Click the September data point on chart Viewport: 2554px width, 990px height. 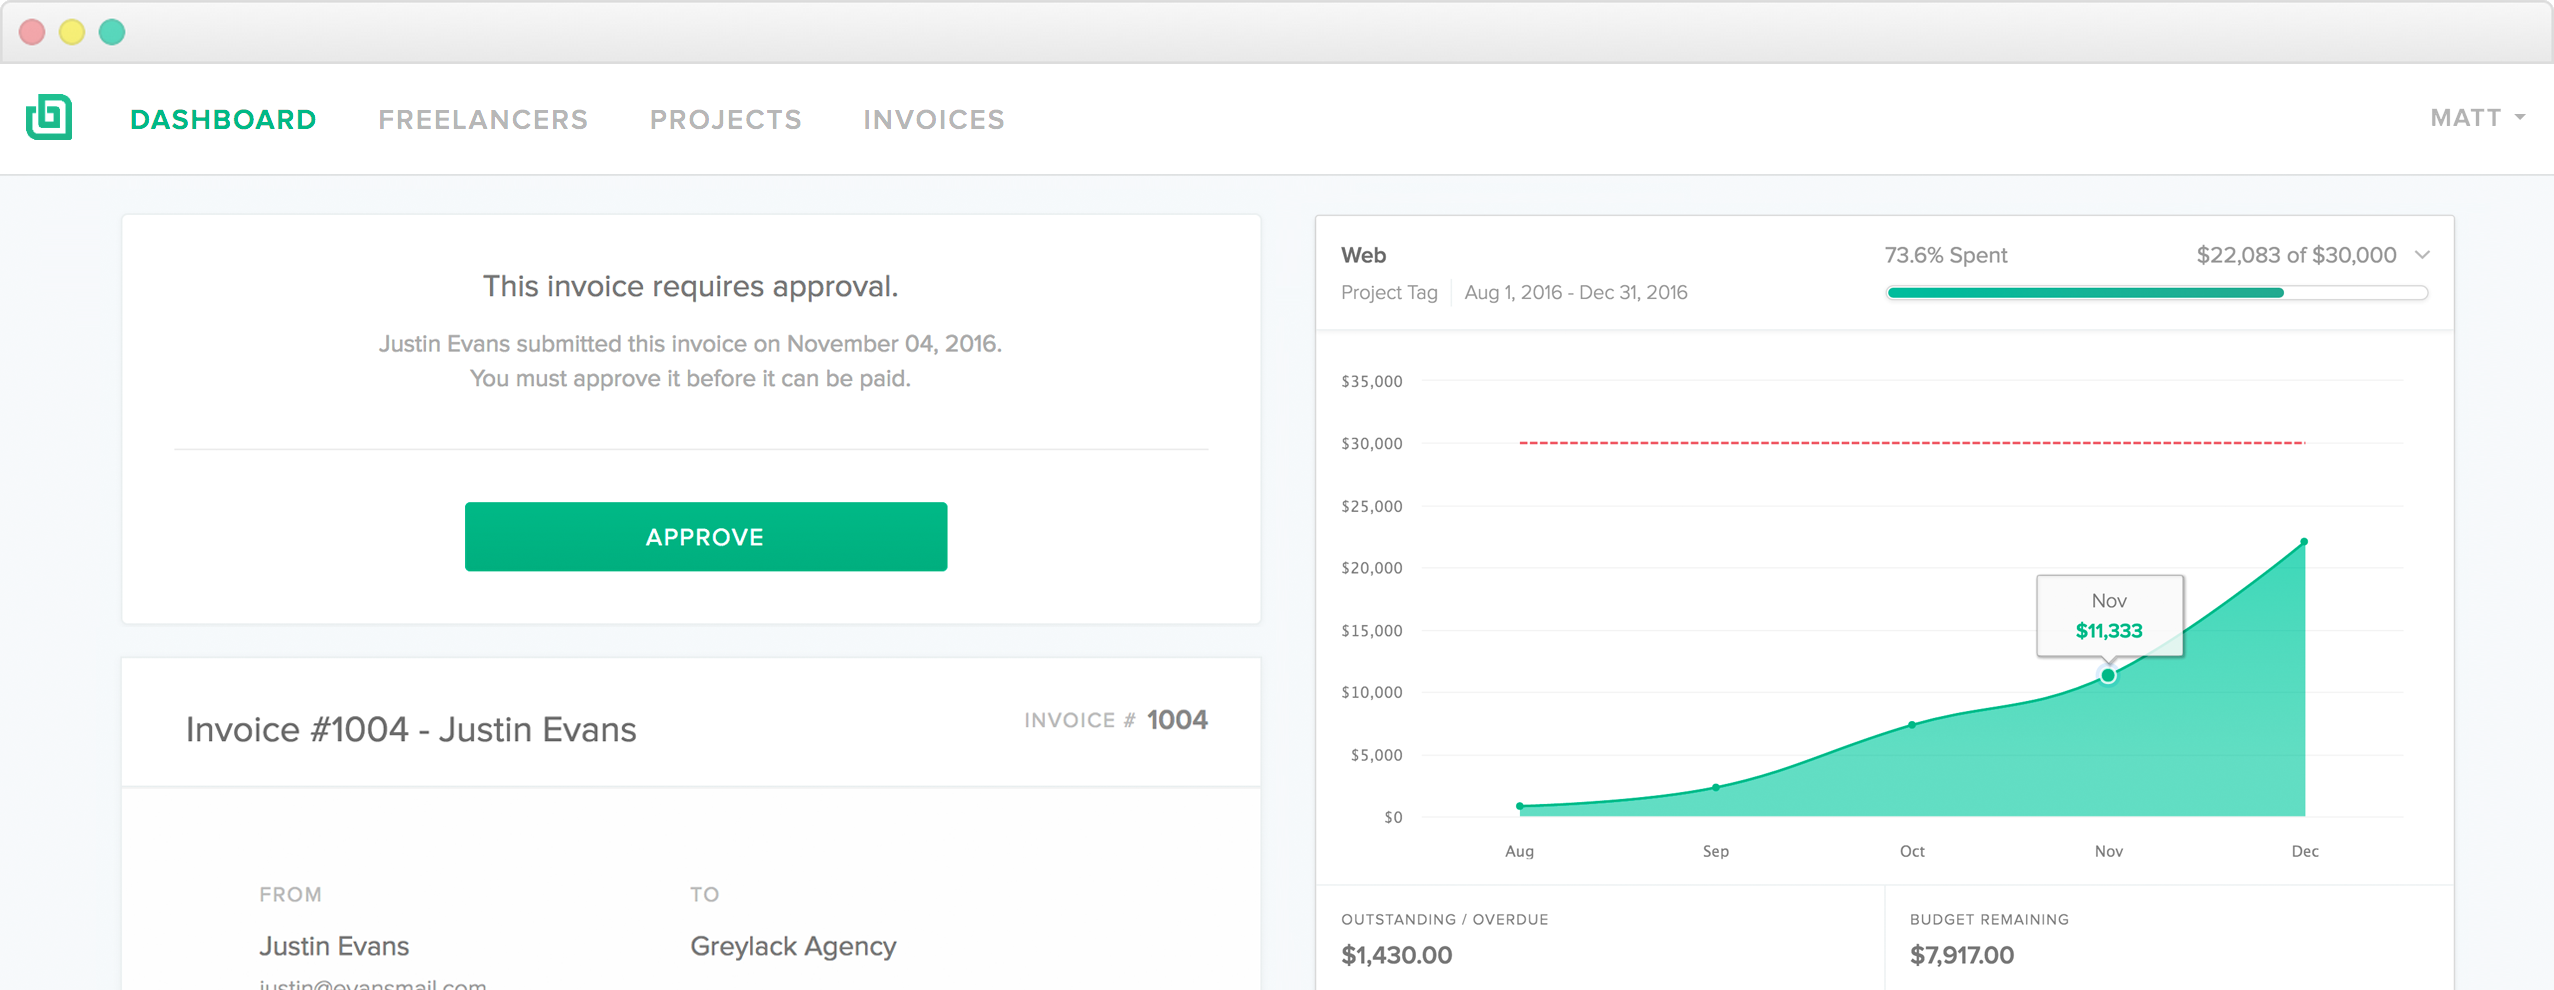point(1716,788)
